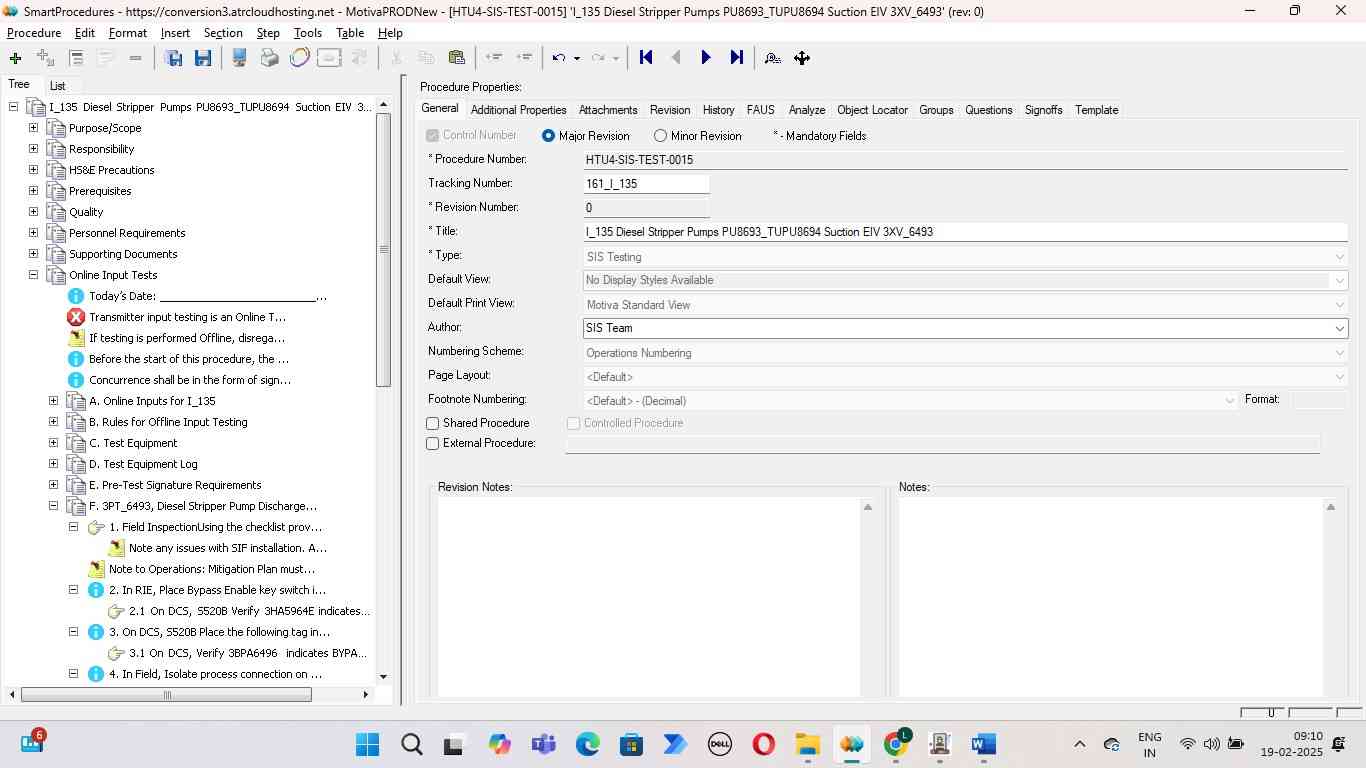Click the printer icon in toolbar
Screen dimensions: 1366x768
269,58
